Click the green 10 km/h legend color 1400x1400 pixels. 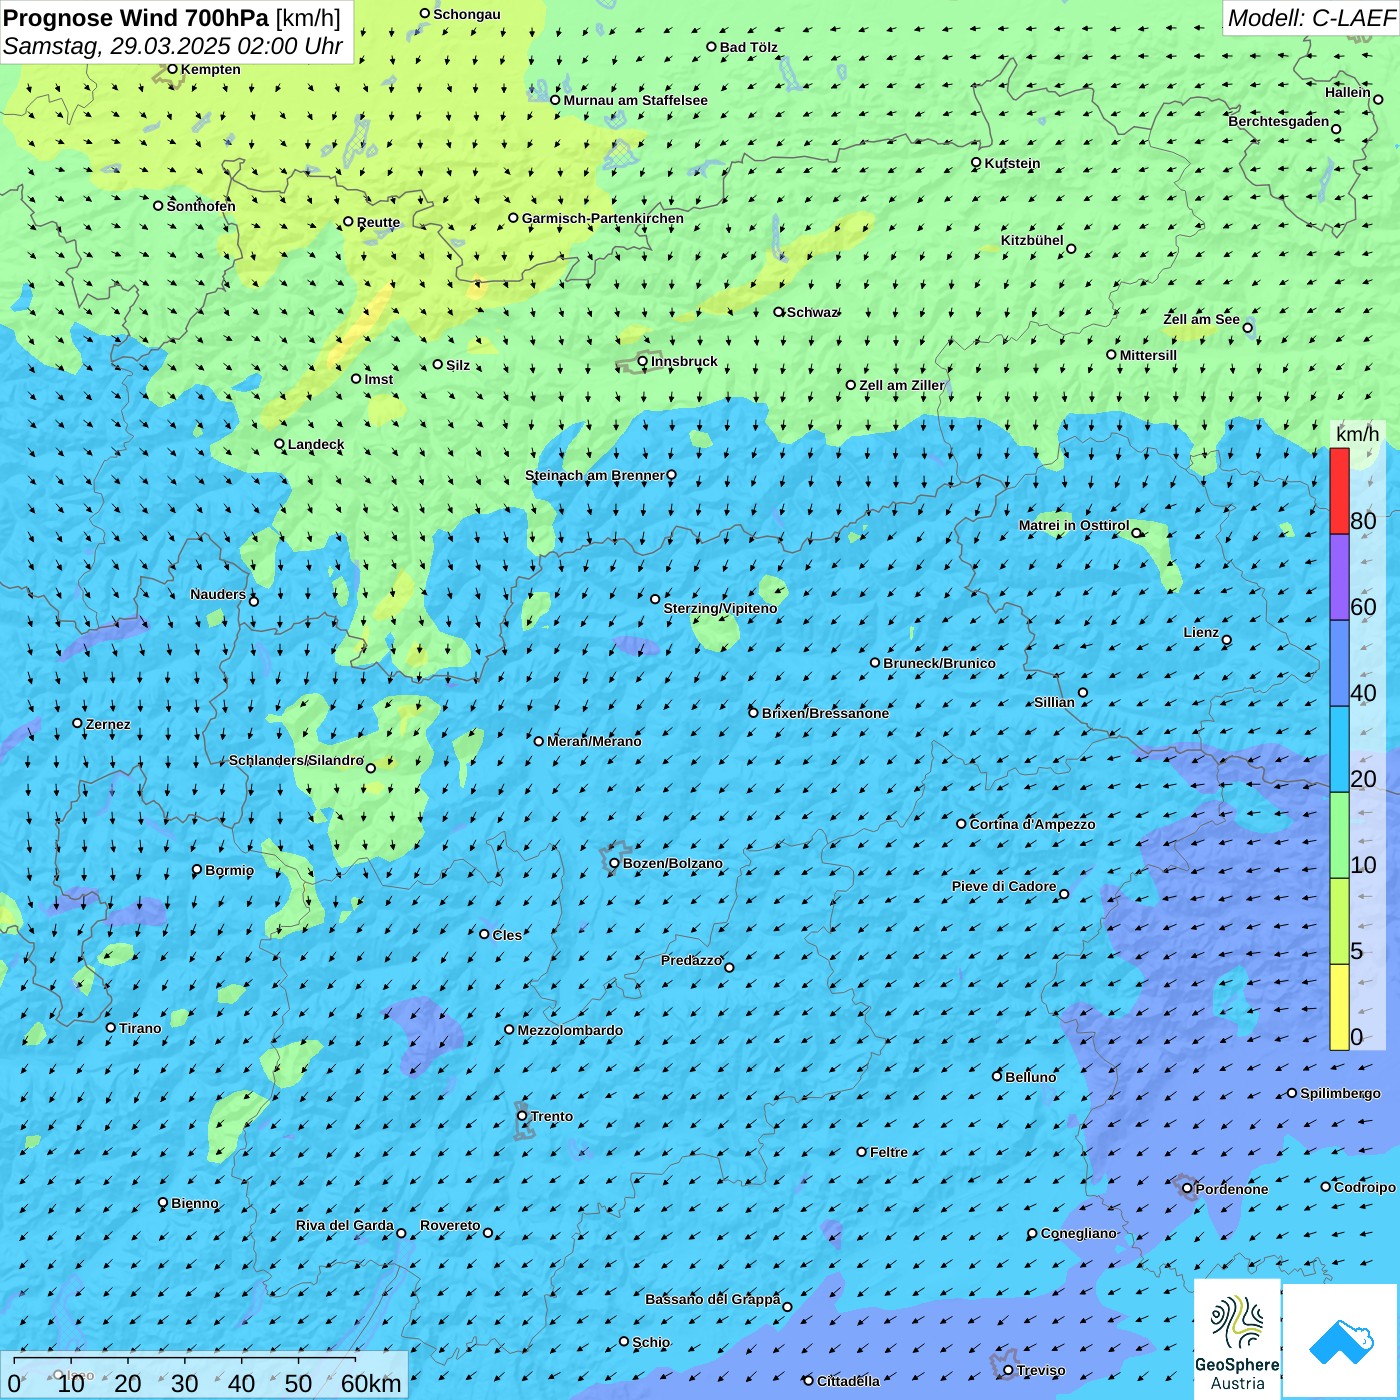pos(1339,835)
